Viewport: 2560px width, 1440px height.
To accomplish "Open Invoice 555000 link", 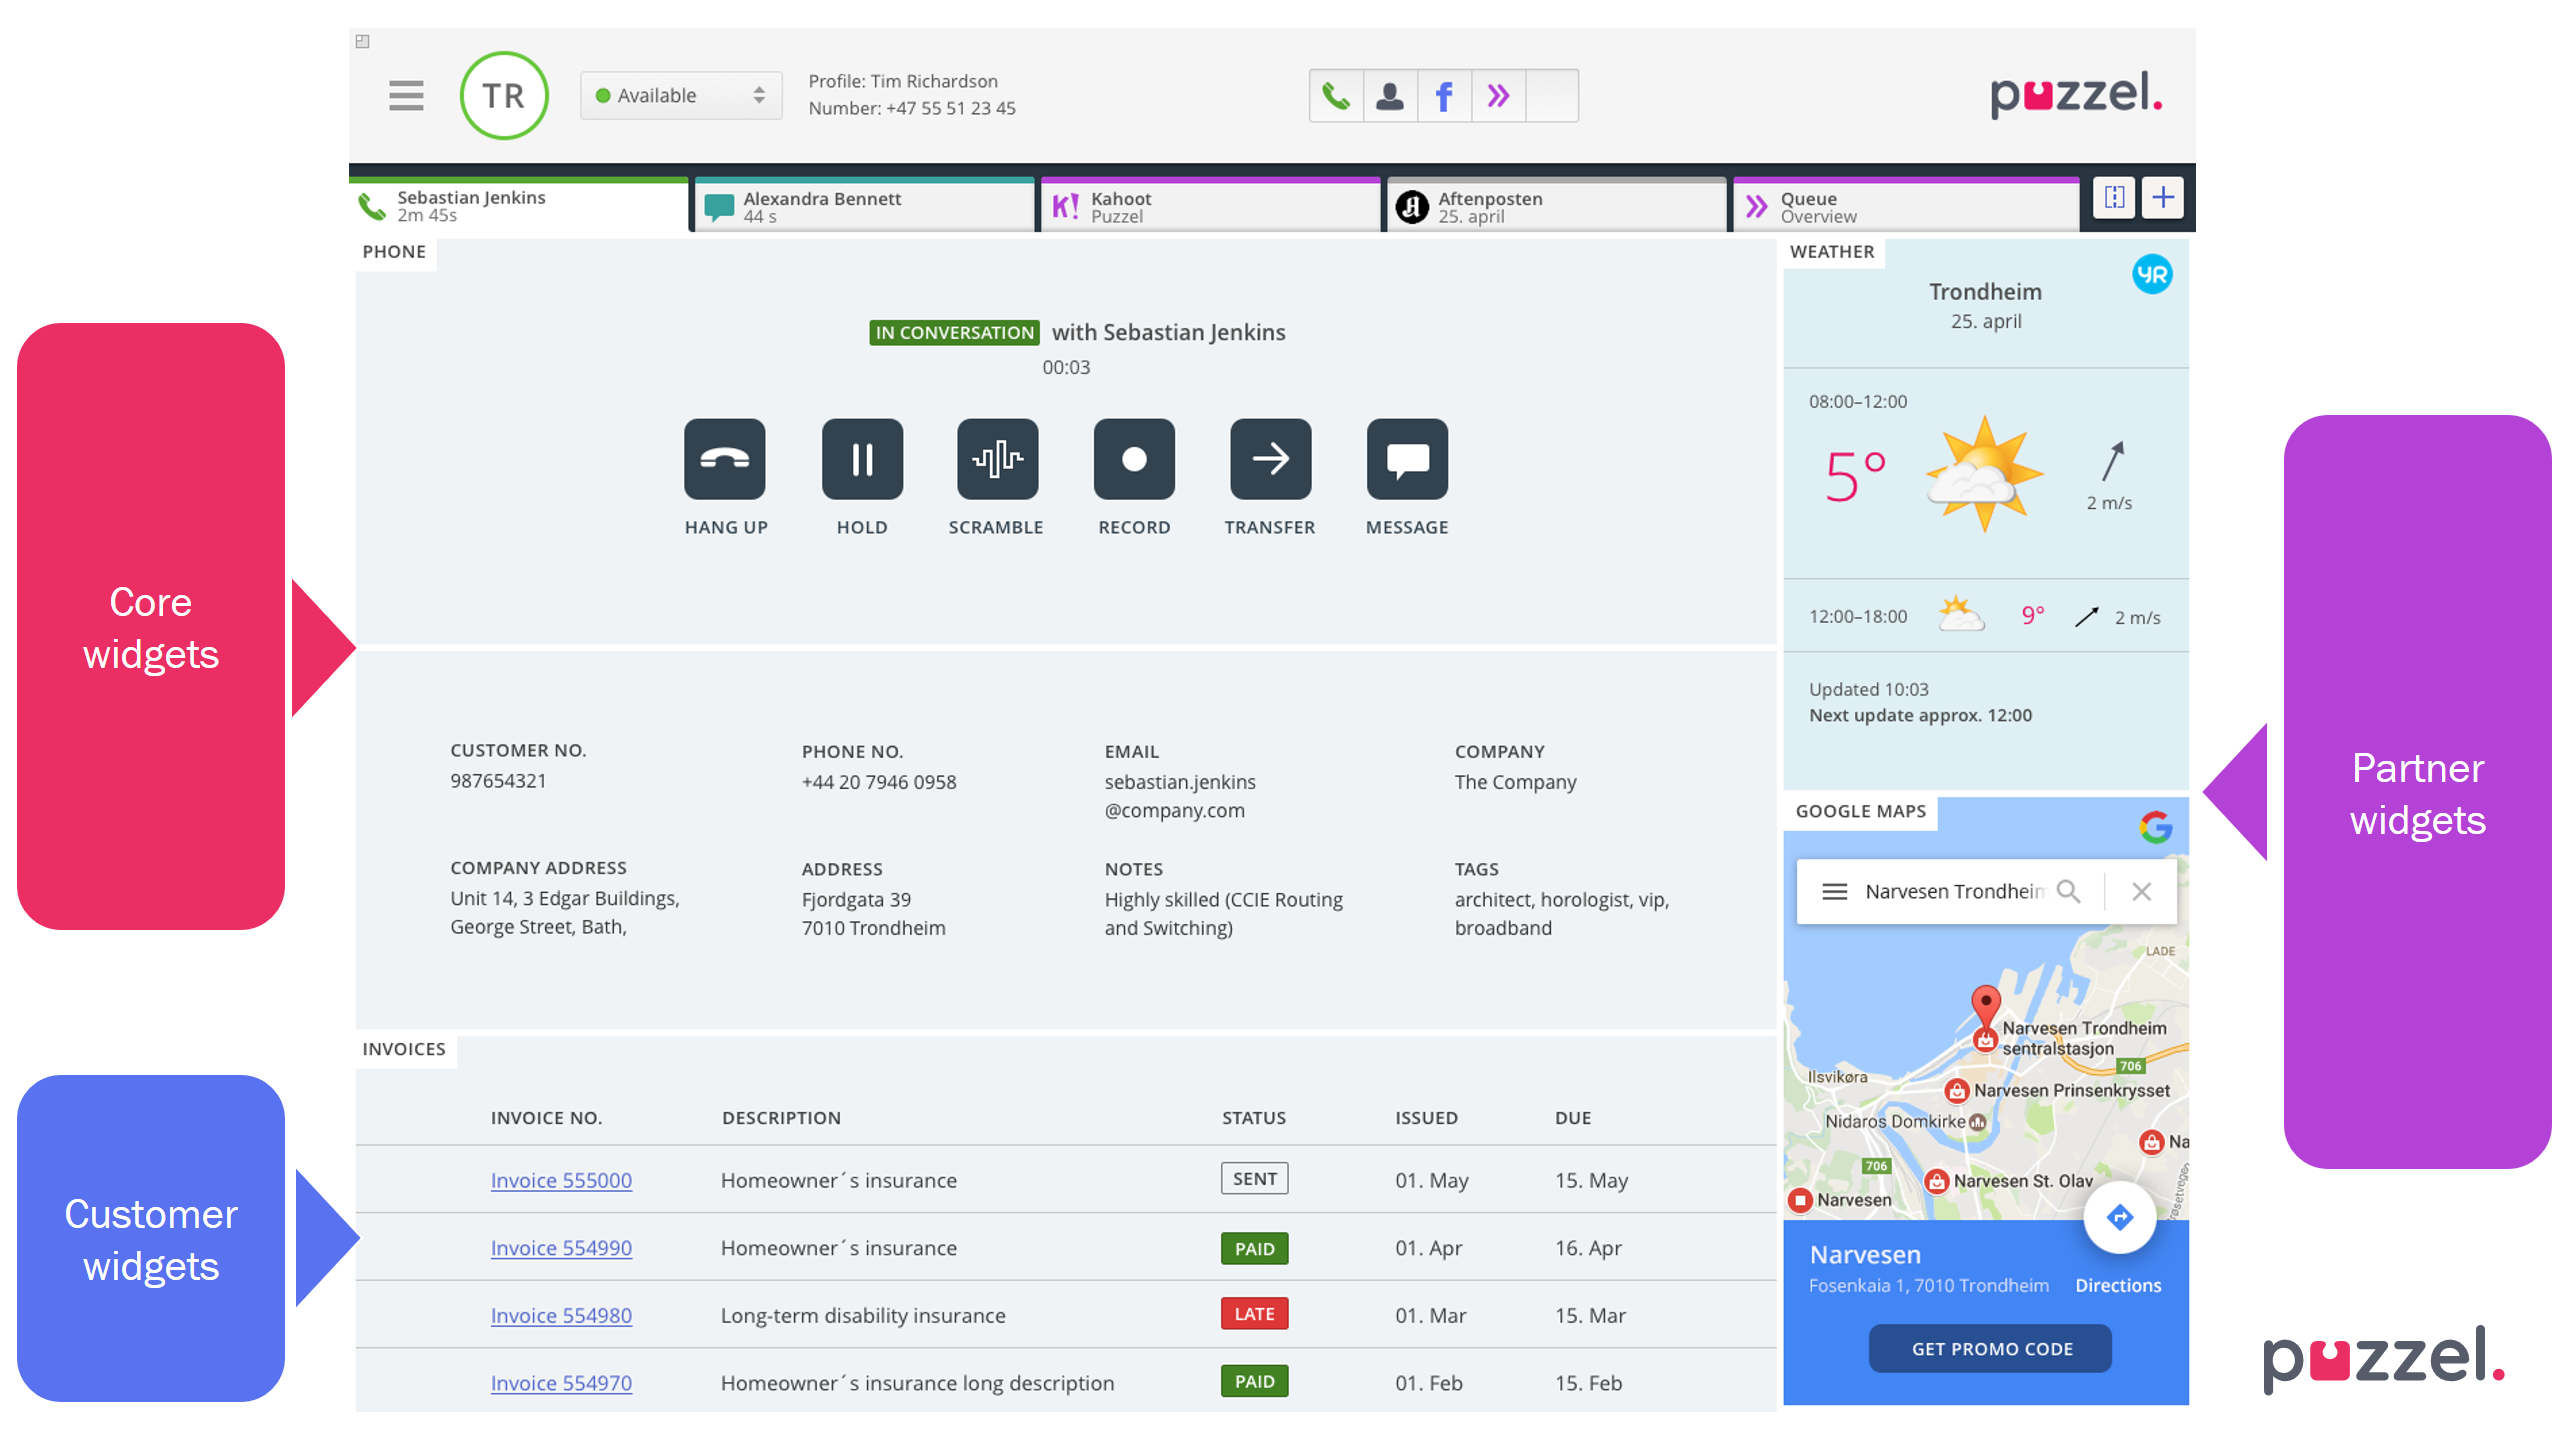I will [x=561, y=1180].
